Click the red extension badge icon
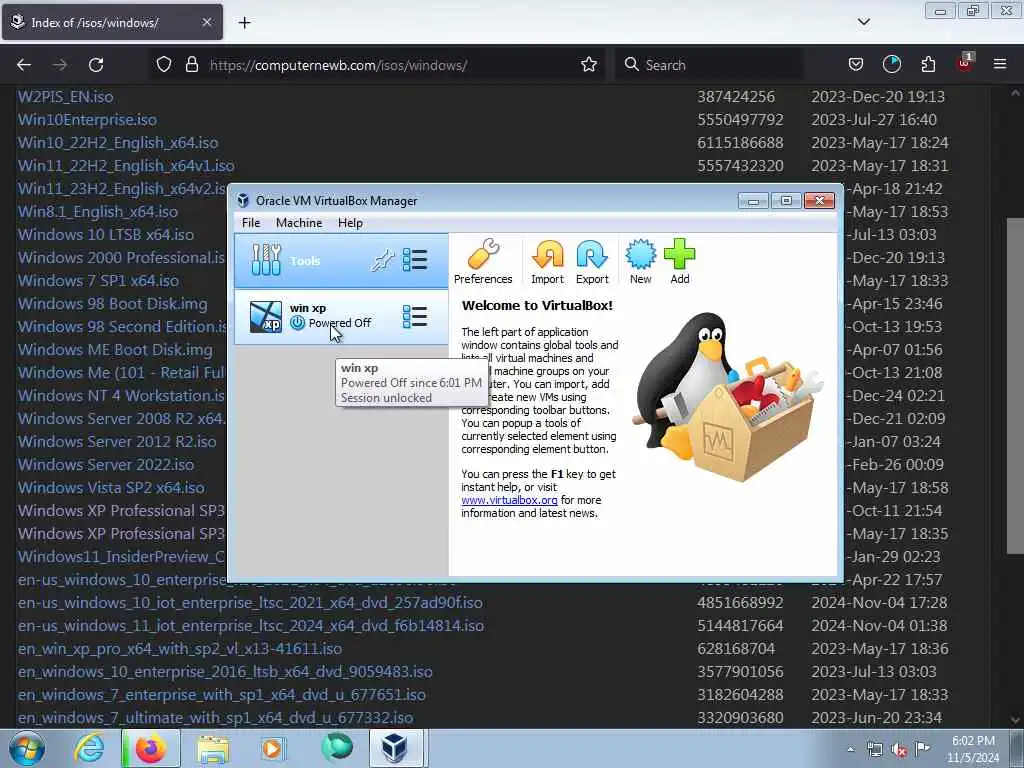Image resolution: width=1024 pixels, height=768 pixels. click(x=965, y=63)
